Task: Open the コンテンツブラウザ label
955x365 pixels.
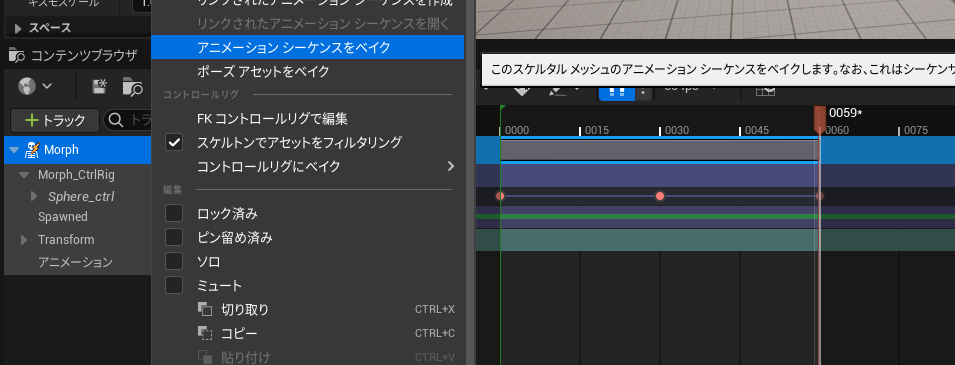Action: [x=85, y=55]
